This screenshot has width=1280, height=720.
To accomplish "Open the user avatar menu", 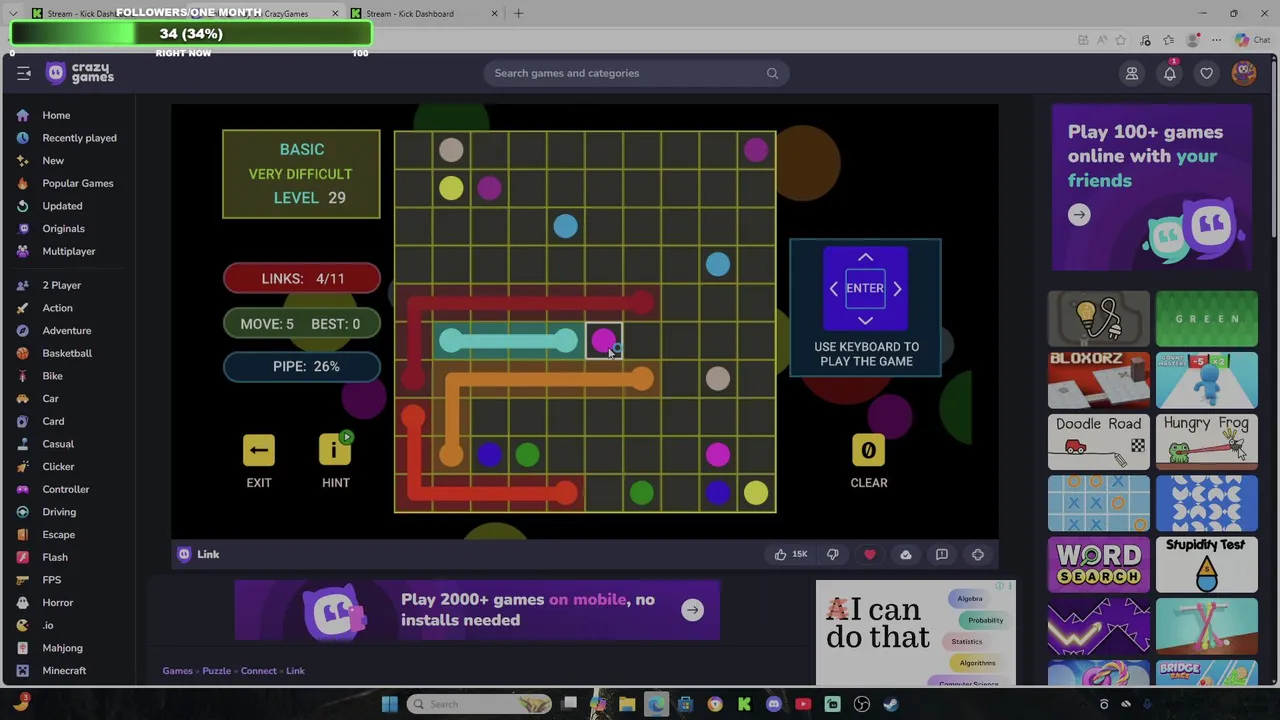I will (x=1244, y=73).
